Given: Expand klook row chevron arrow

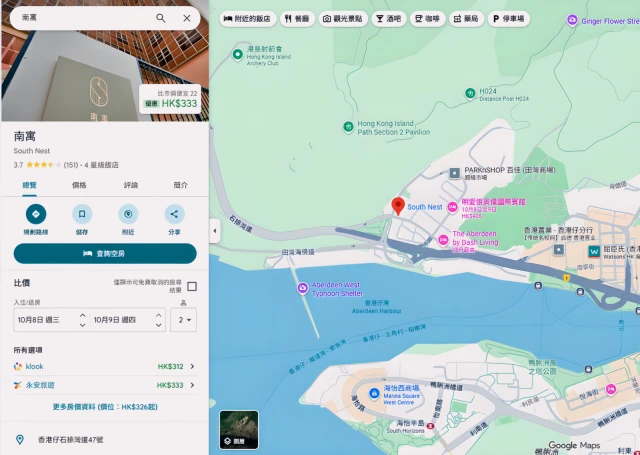Looking at the screenshot, I should (x=192, y=366).
